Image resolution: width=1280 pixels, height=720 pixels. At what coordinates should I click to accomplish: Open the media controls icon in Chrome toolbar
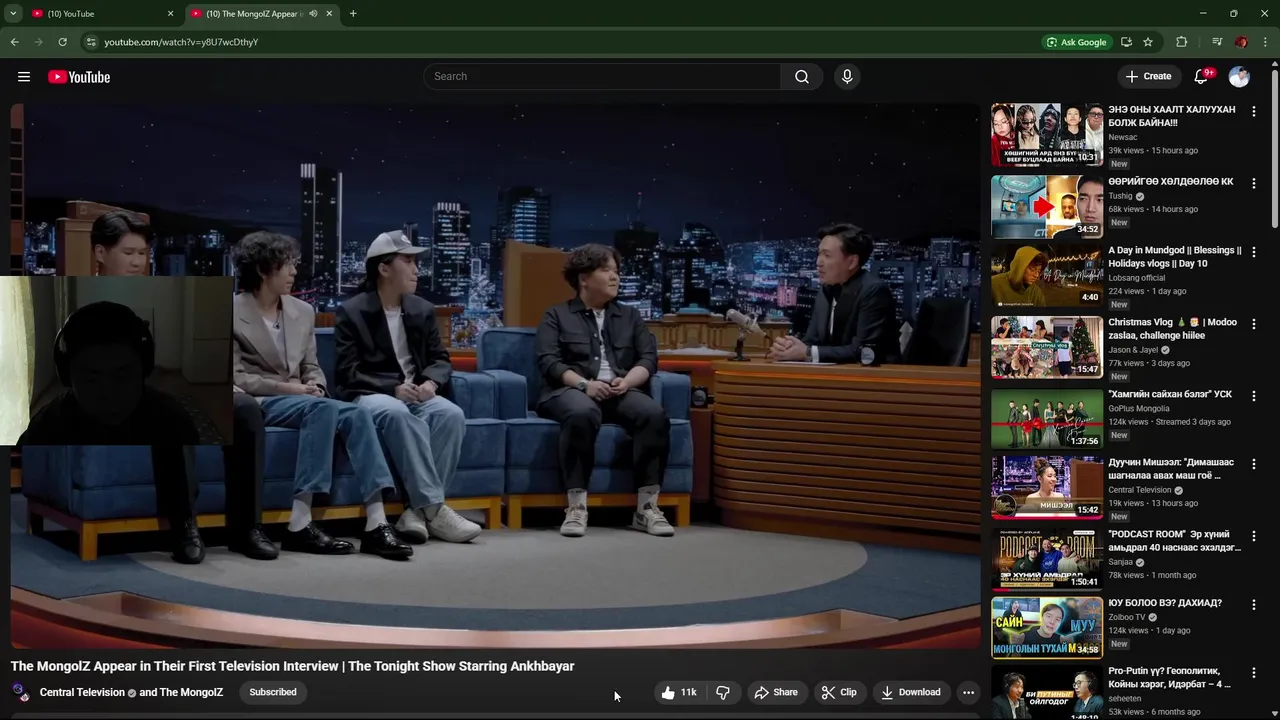[x=1217, y=42]
